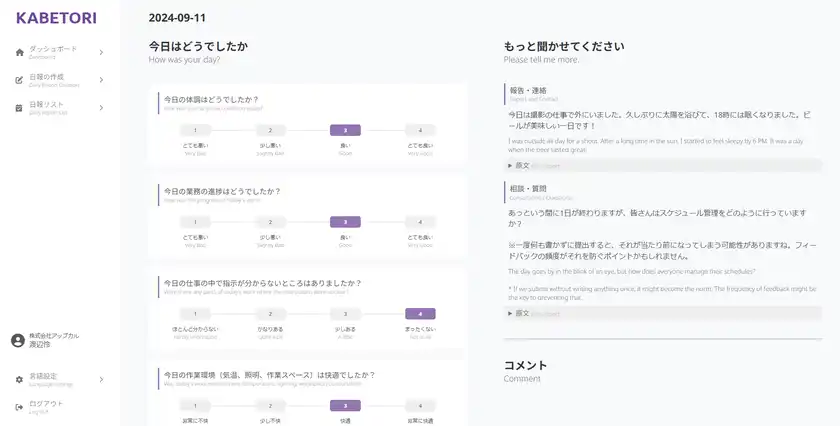Expand the chevron next to 日報の作成

101,80
